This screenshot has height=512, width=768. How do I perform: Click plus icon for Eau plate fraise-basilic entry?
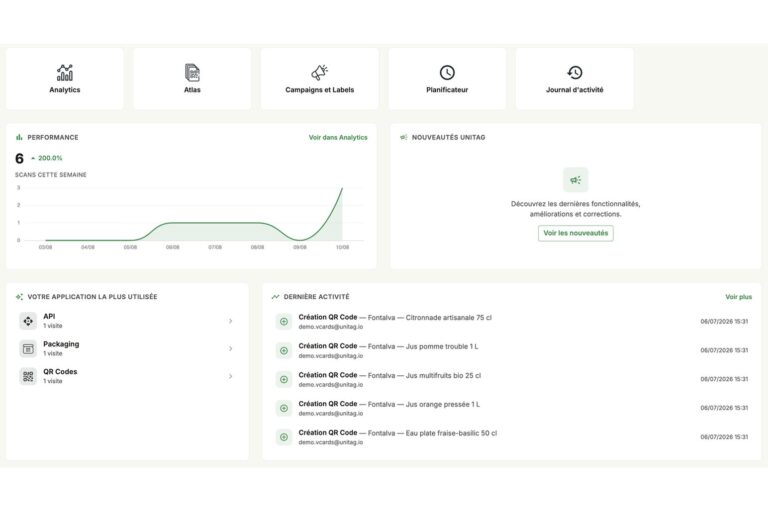pos(284,437)
